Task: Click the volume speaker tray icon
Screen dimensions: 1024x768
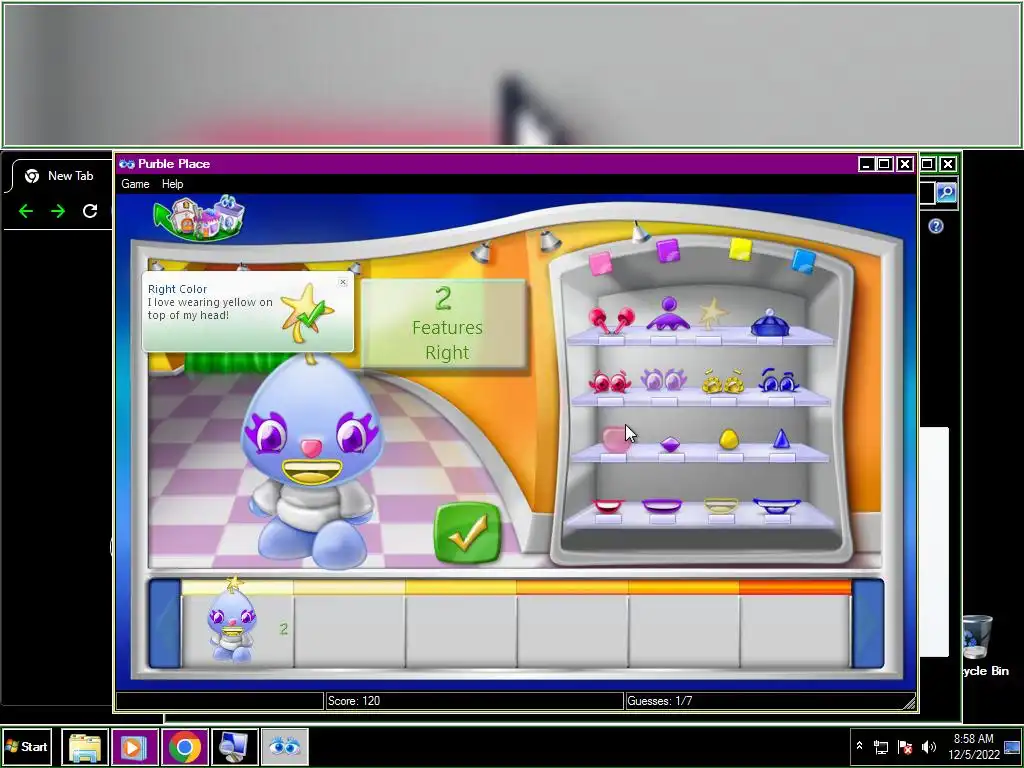Action: (x=928, y=746)
